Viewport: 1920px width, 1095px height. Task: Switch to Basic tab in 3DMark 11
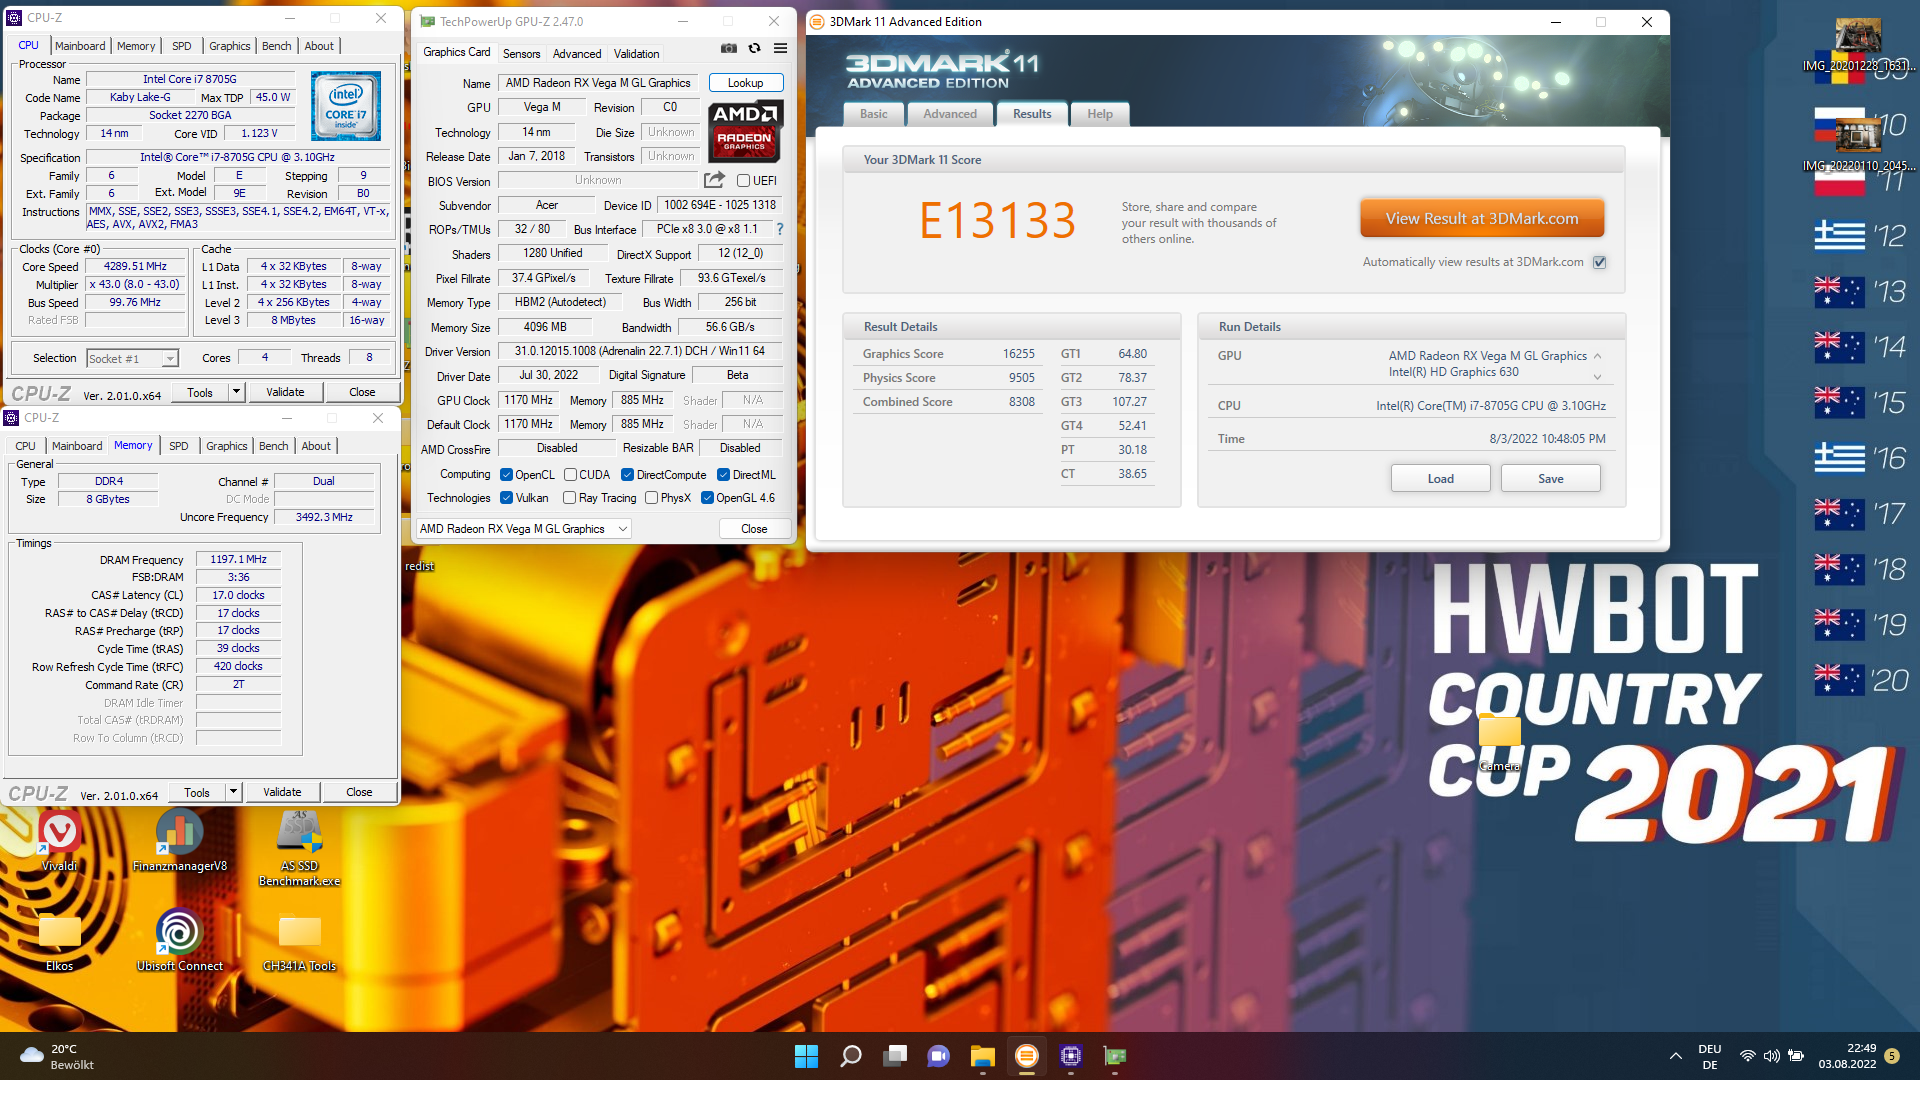click(x=874, y=114)
